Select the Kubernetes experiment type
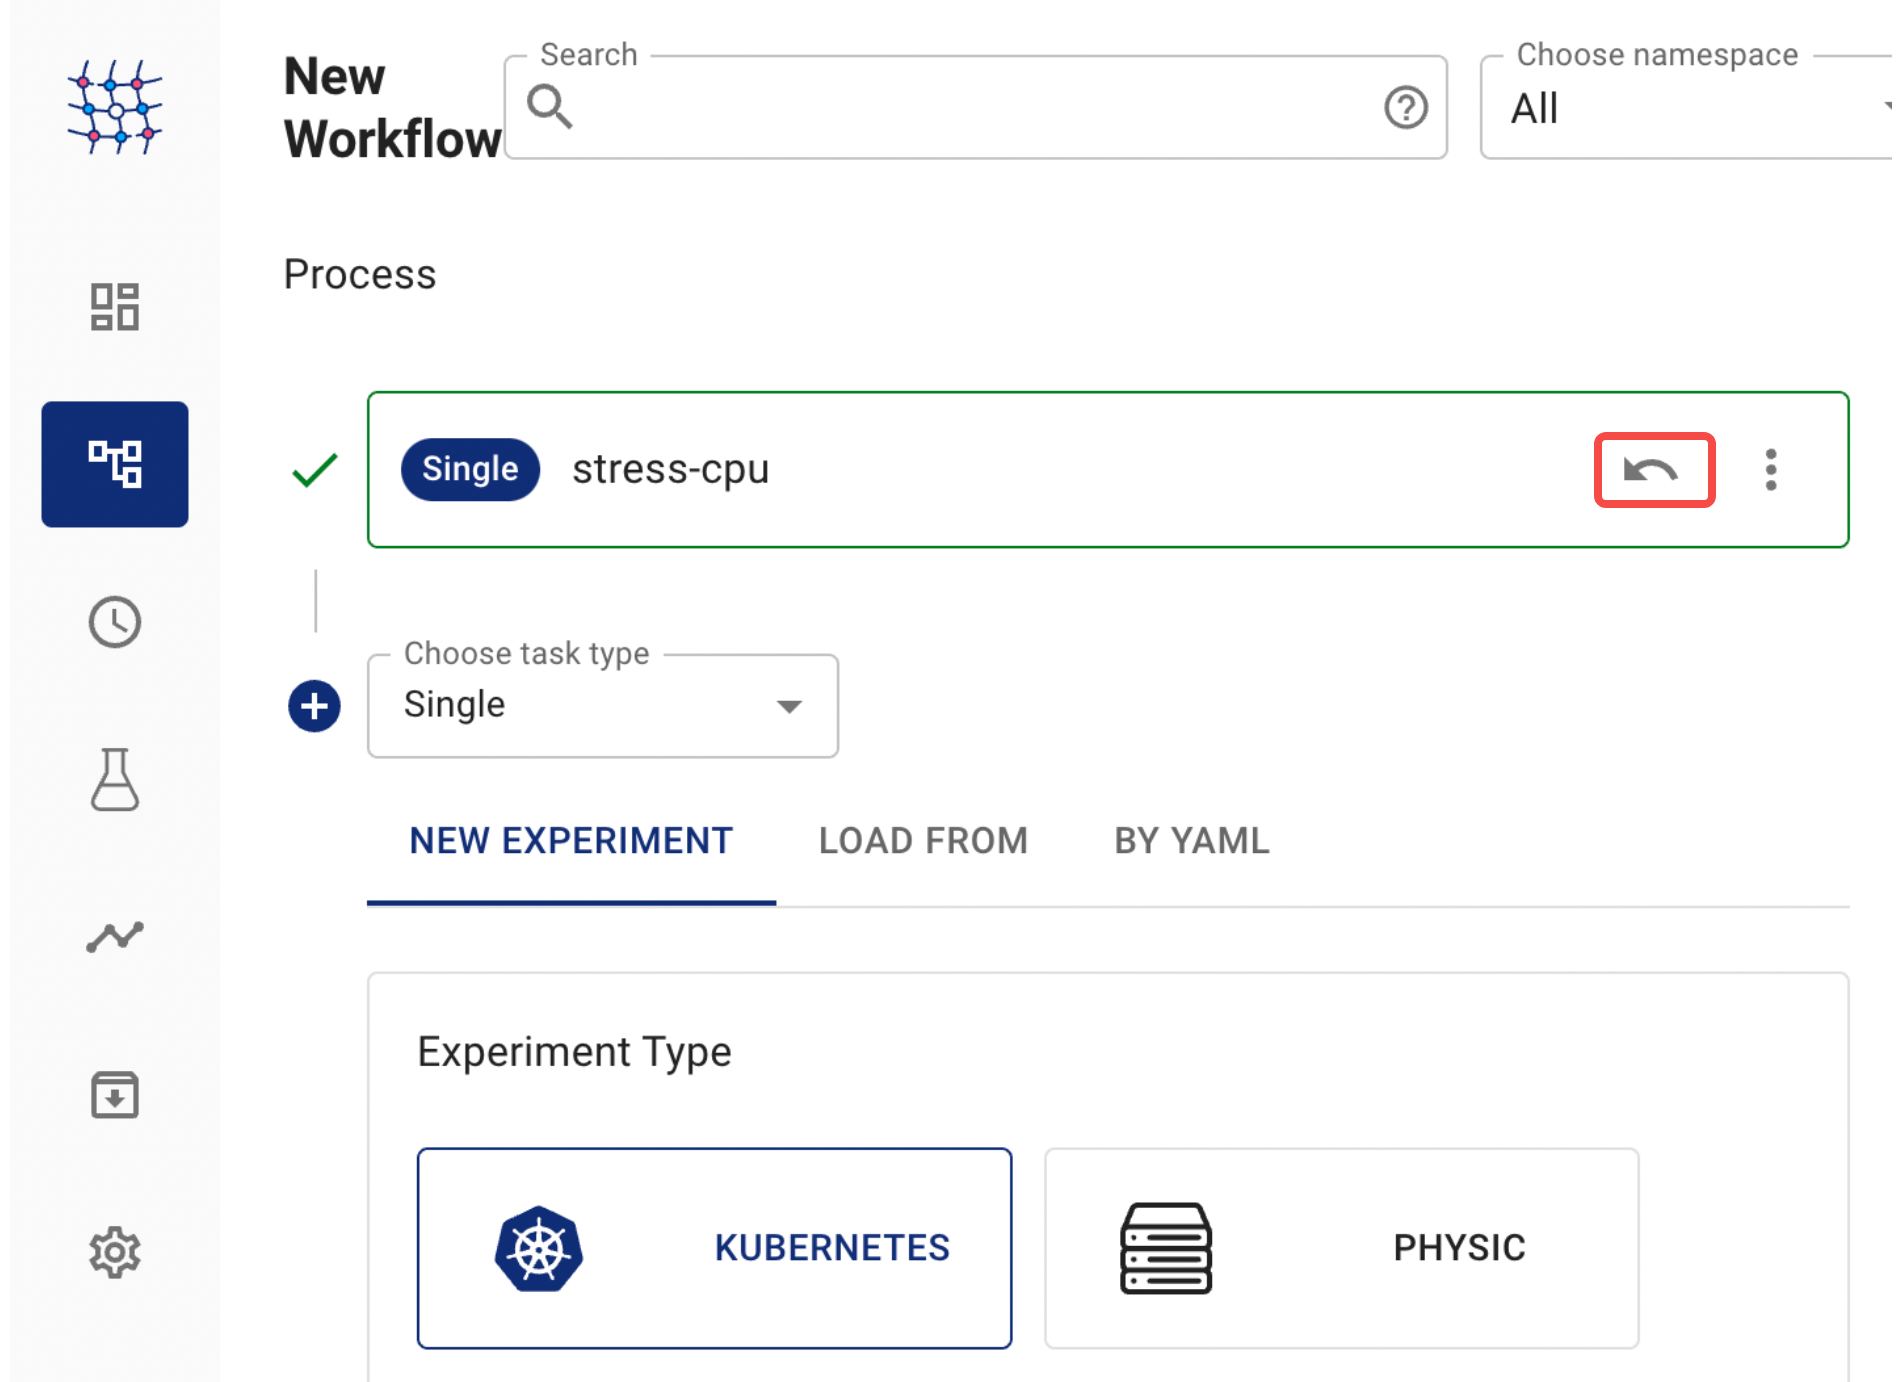1902x1382 pixels. tap(714, 1246)
